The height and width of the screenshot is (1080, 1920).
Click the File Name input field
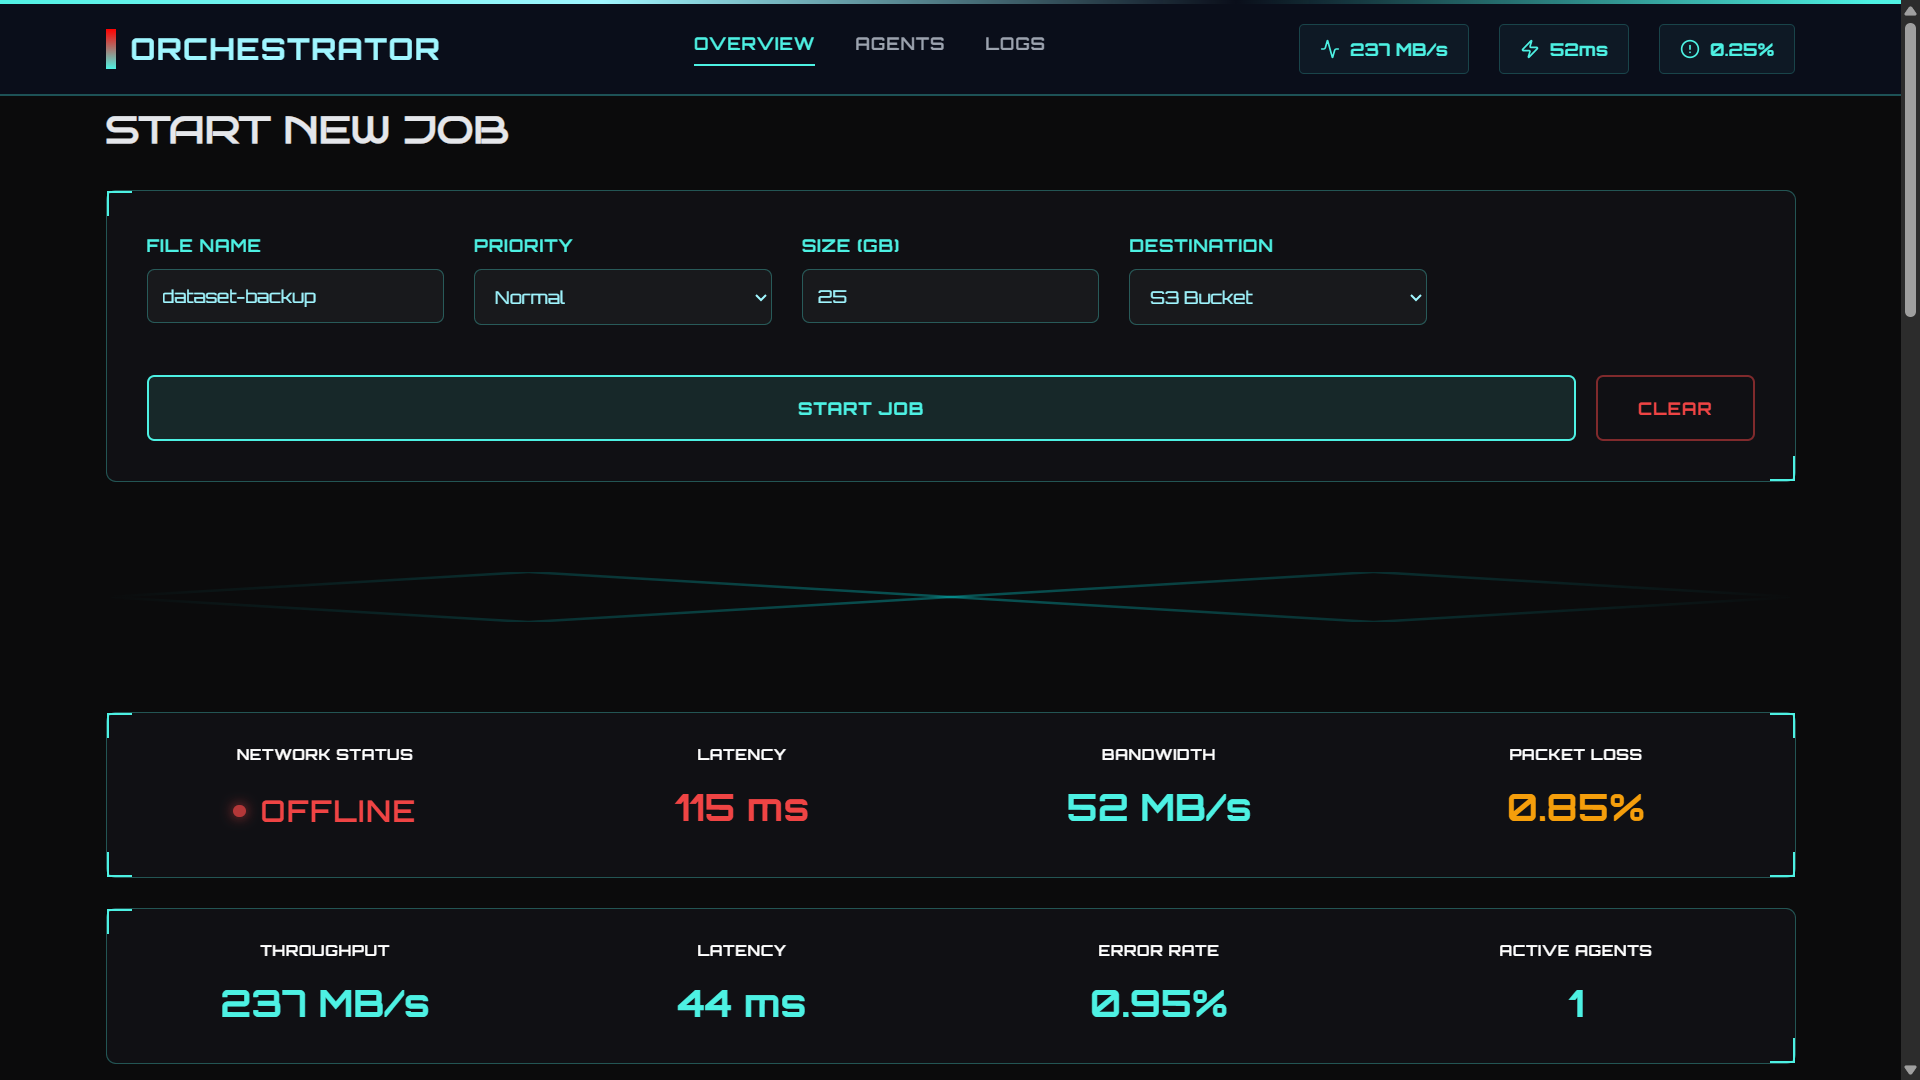click(x=295, y=296)
